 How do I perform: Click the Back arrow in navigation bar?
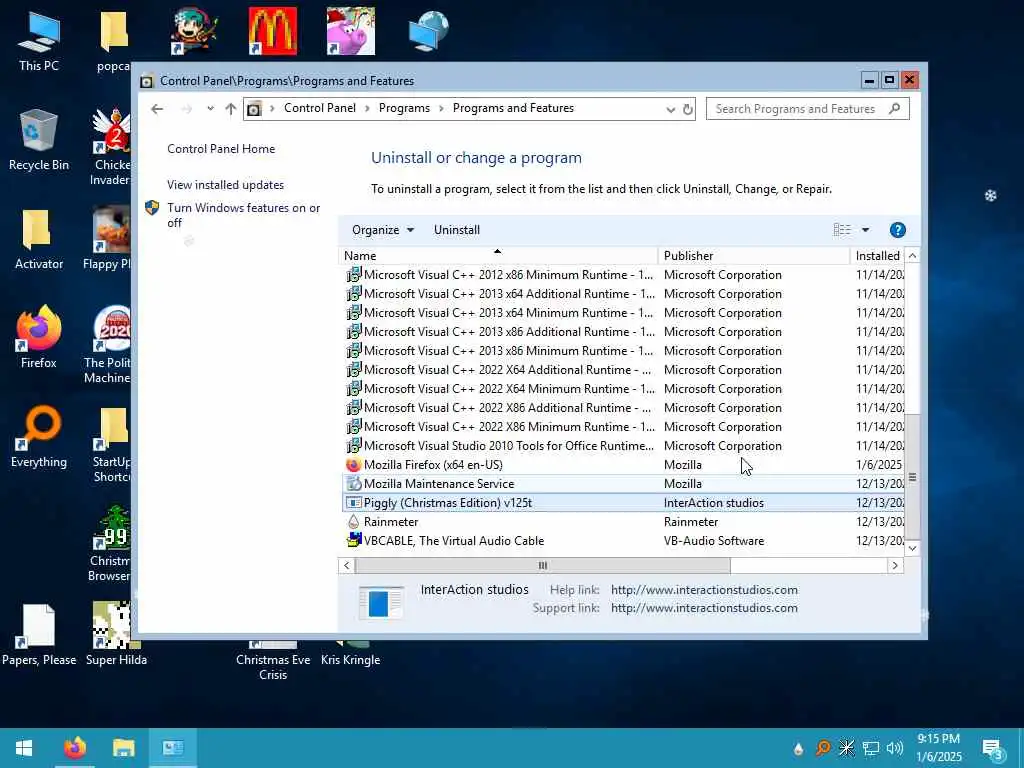157,109
